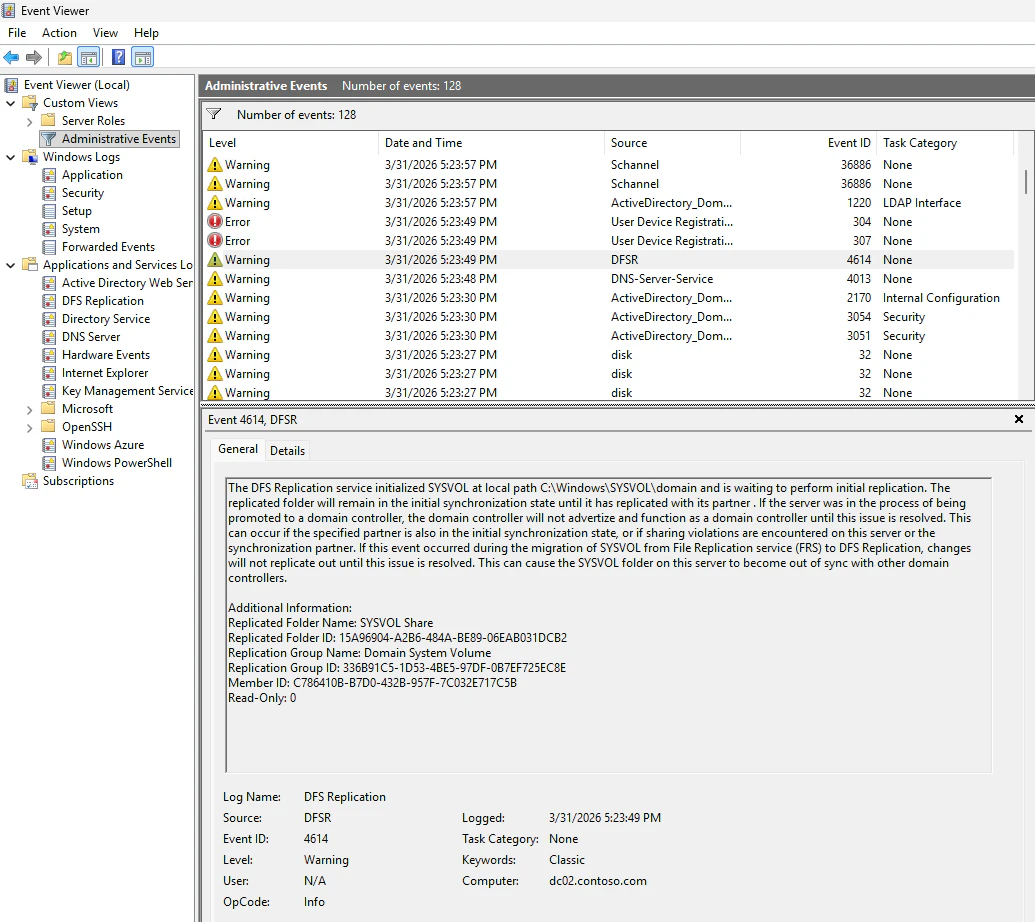
Task: Sort events by Source column header
Action: (x=672, y=143)
